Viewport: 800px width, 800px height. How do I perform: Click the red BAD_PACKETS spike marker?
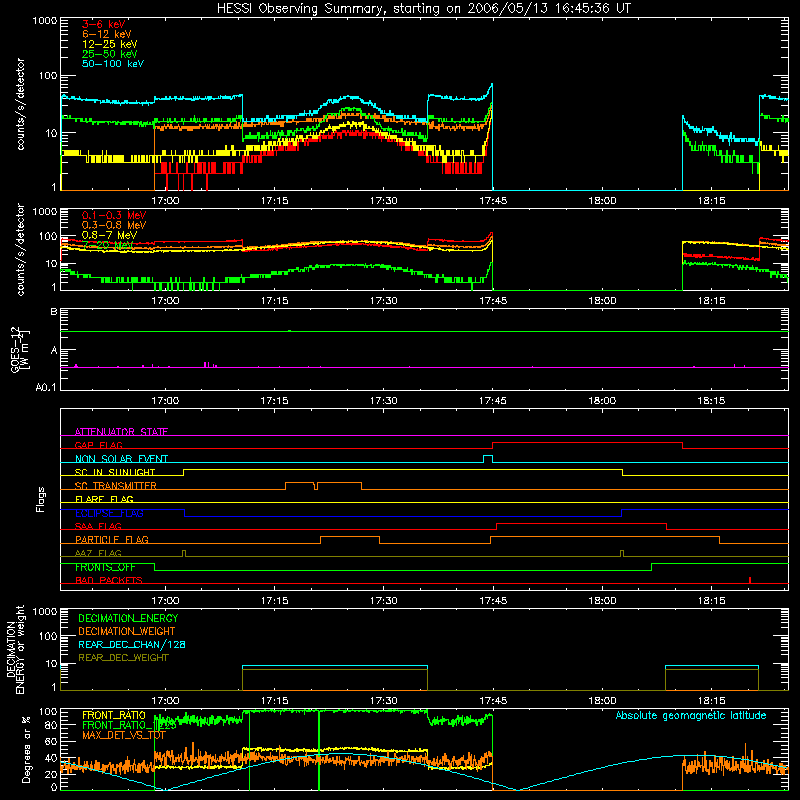[x=749, y=580]
